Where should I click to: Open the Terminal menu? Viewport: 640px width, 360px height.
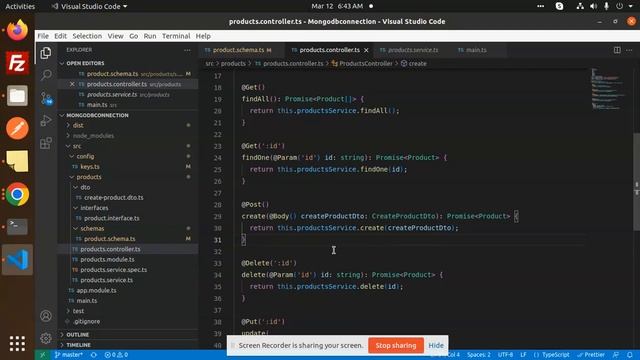click(176, 36)
